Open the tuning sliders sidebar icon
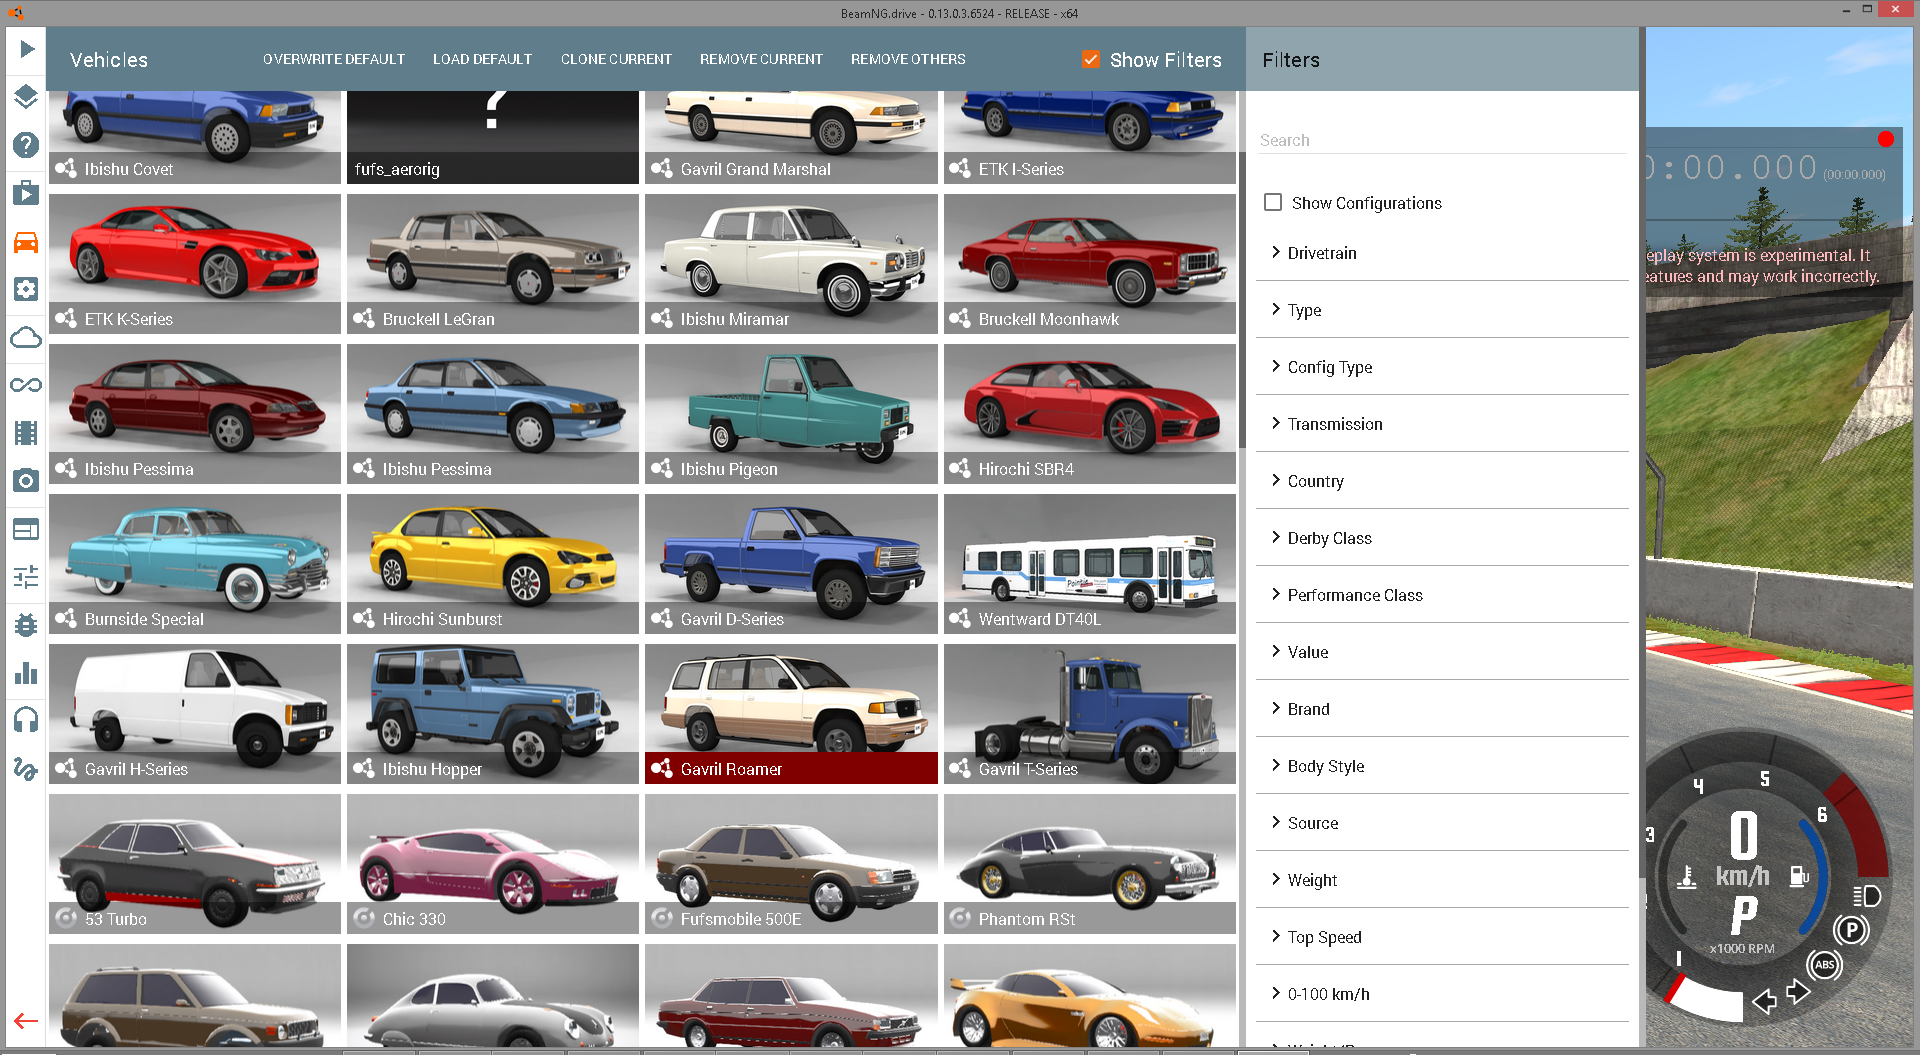 pyautogui.click(x=26, y=577)
